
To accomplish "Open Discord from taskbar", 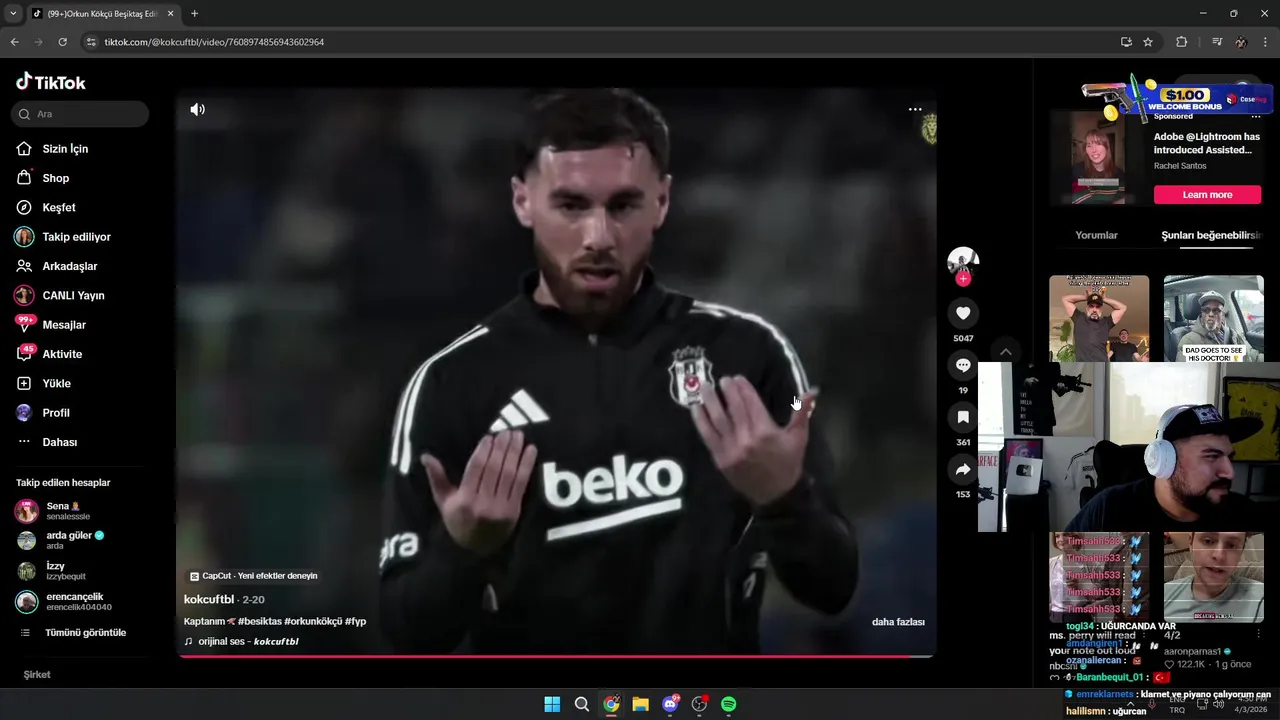I will tap(670, 704).
